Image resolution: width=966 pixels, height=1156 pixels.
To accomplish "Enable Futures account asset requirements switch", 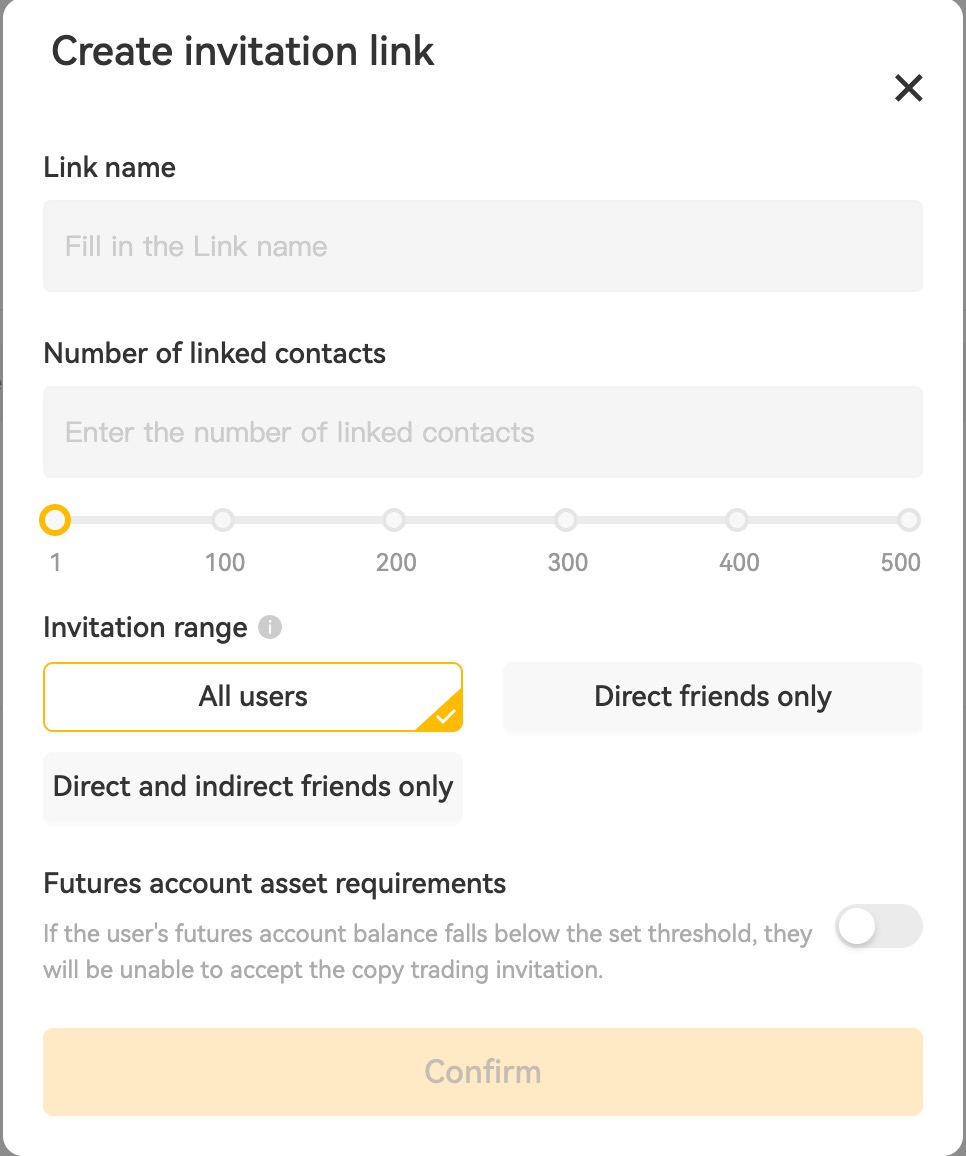I will 878,926.
